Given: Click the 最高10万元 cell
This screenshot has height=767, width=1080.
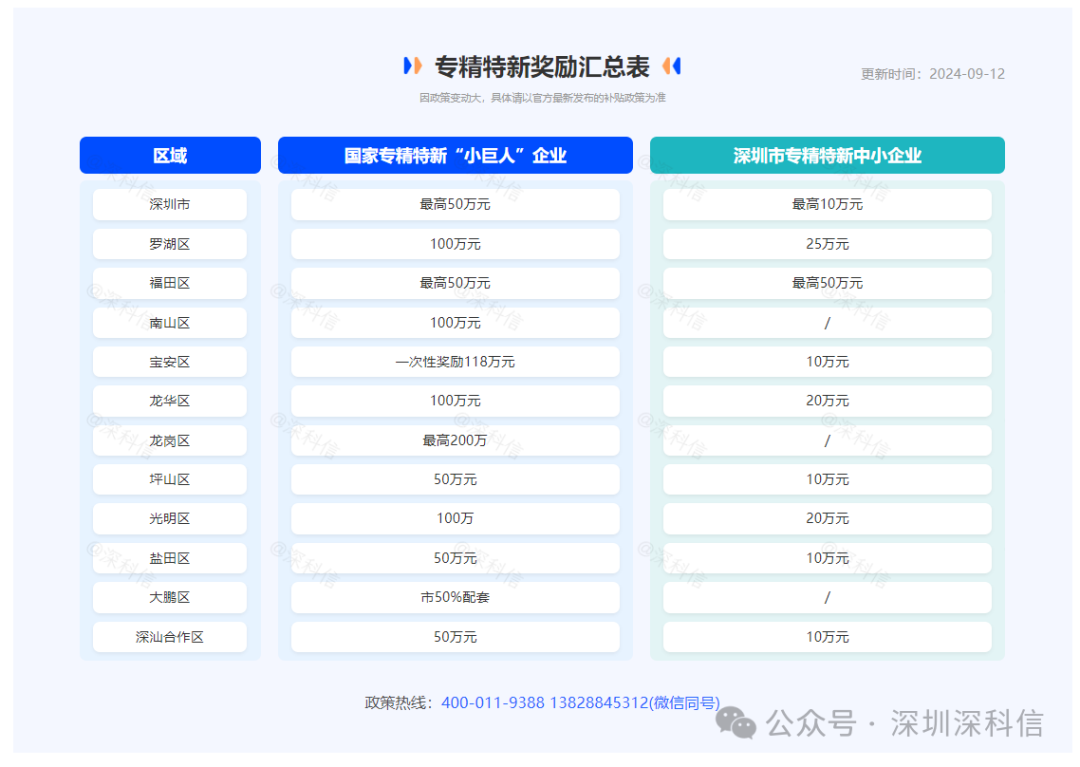Looking at the screenshot, I should pyautogui.click(x=827, y=204).
